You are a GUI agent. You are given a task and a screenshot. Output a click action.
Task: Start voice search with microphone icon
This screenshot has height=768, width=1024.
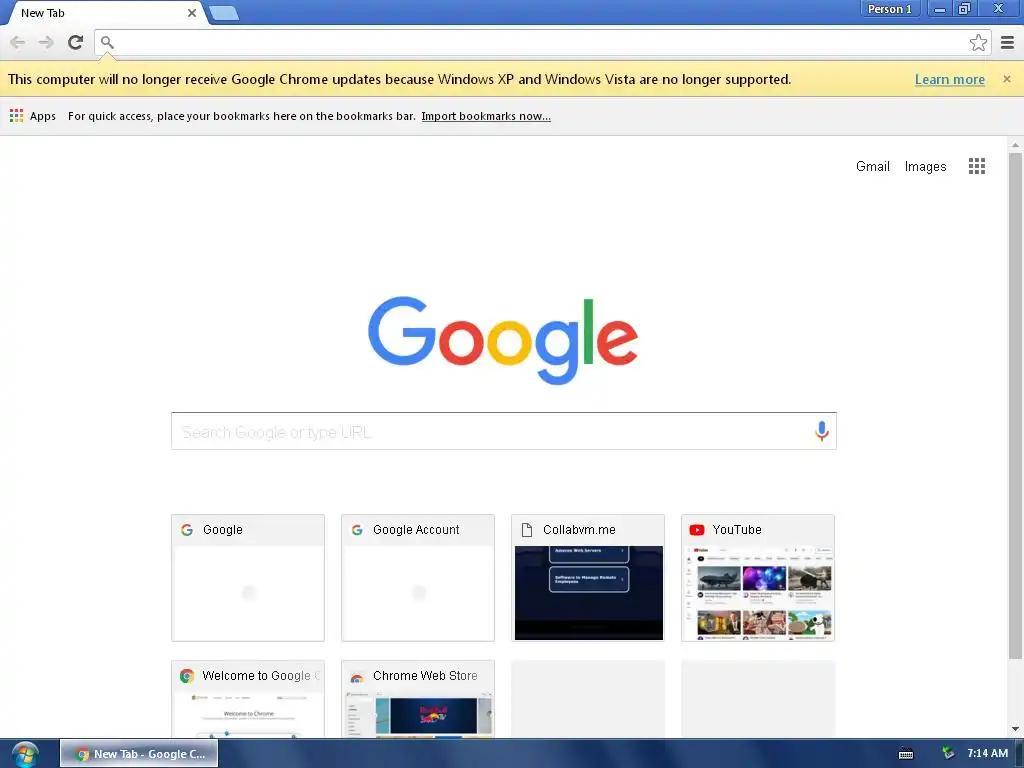(822, 431)
